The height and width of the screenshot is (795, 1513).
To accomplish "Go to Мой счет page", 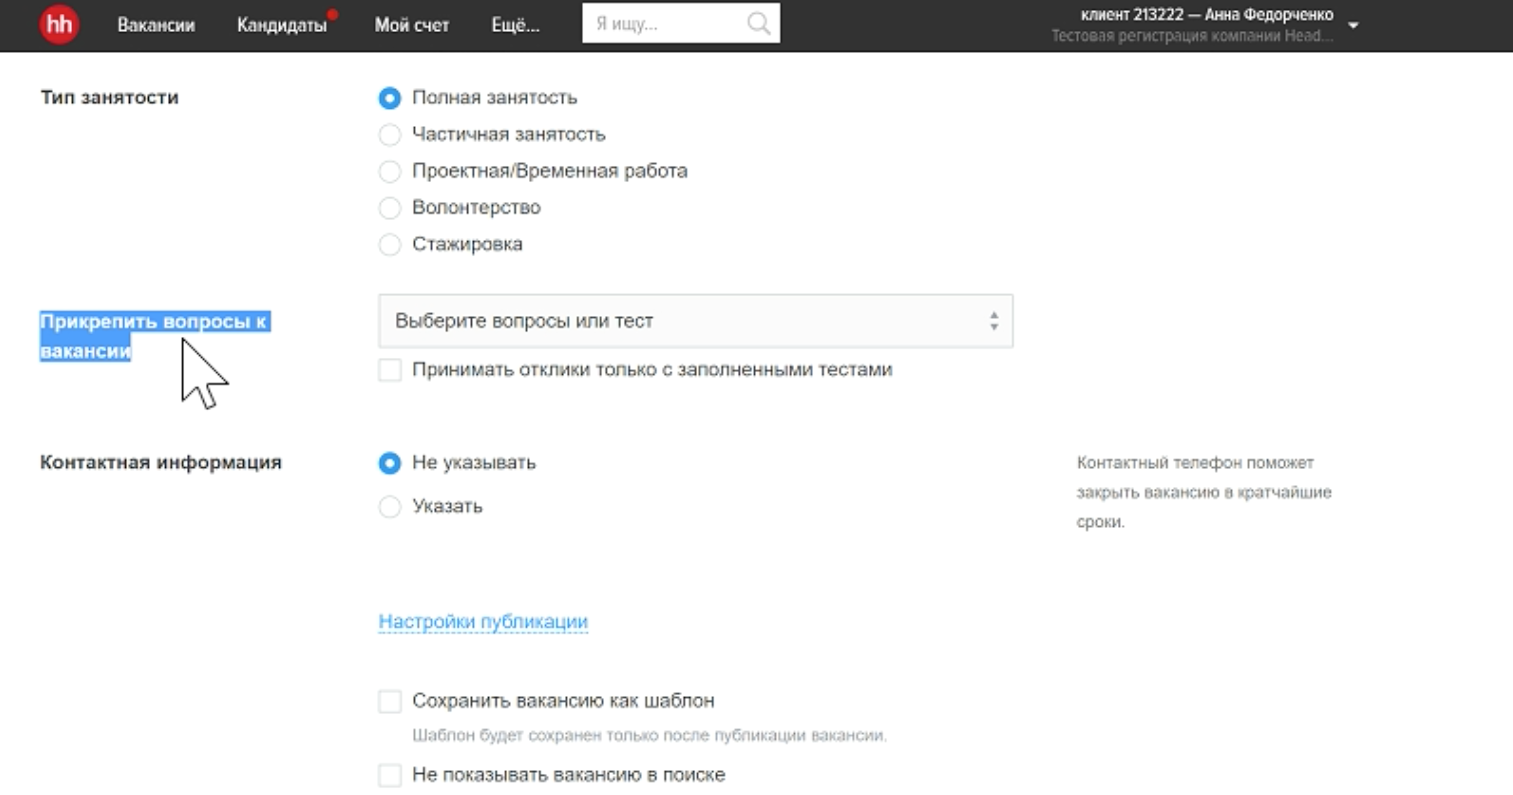I will coord(411,25).
